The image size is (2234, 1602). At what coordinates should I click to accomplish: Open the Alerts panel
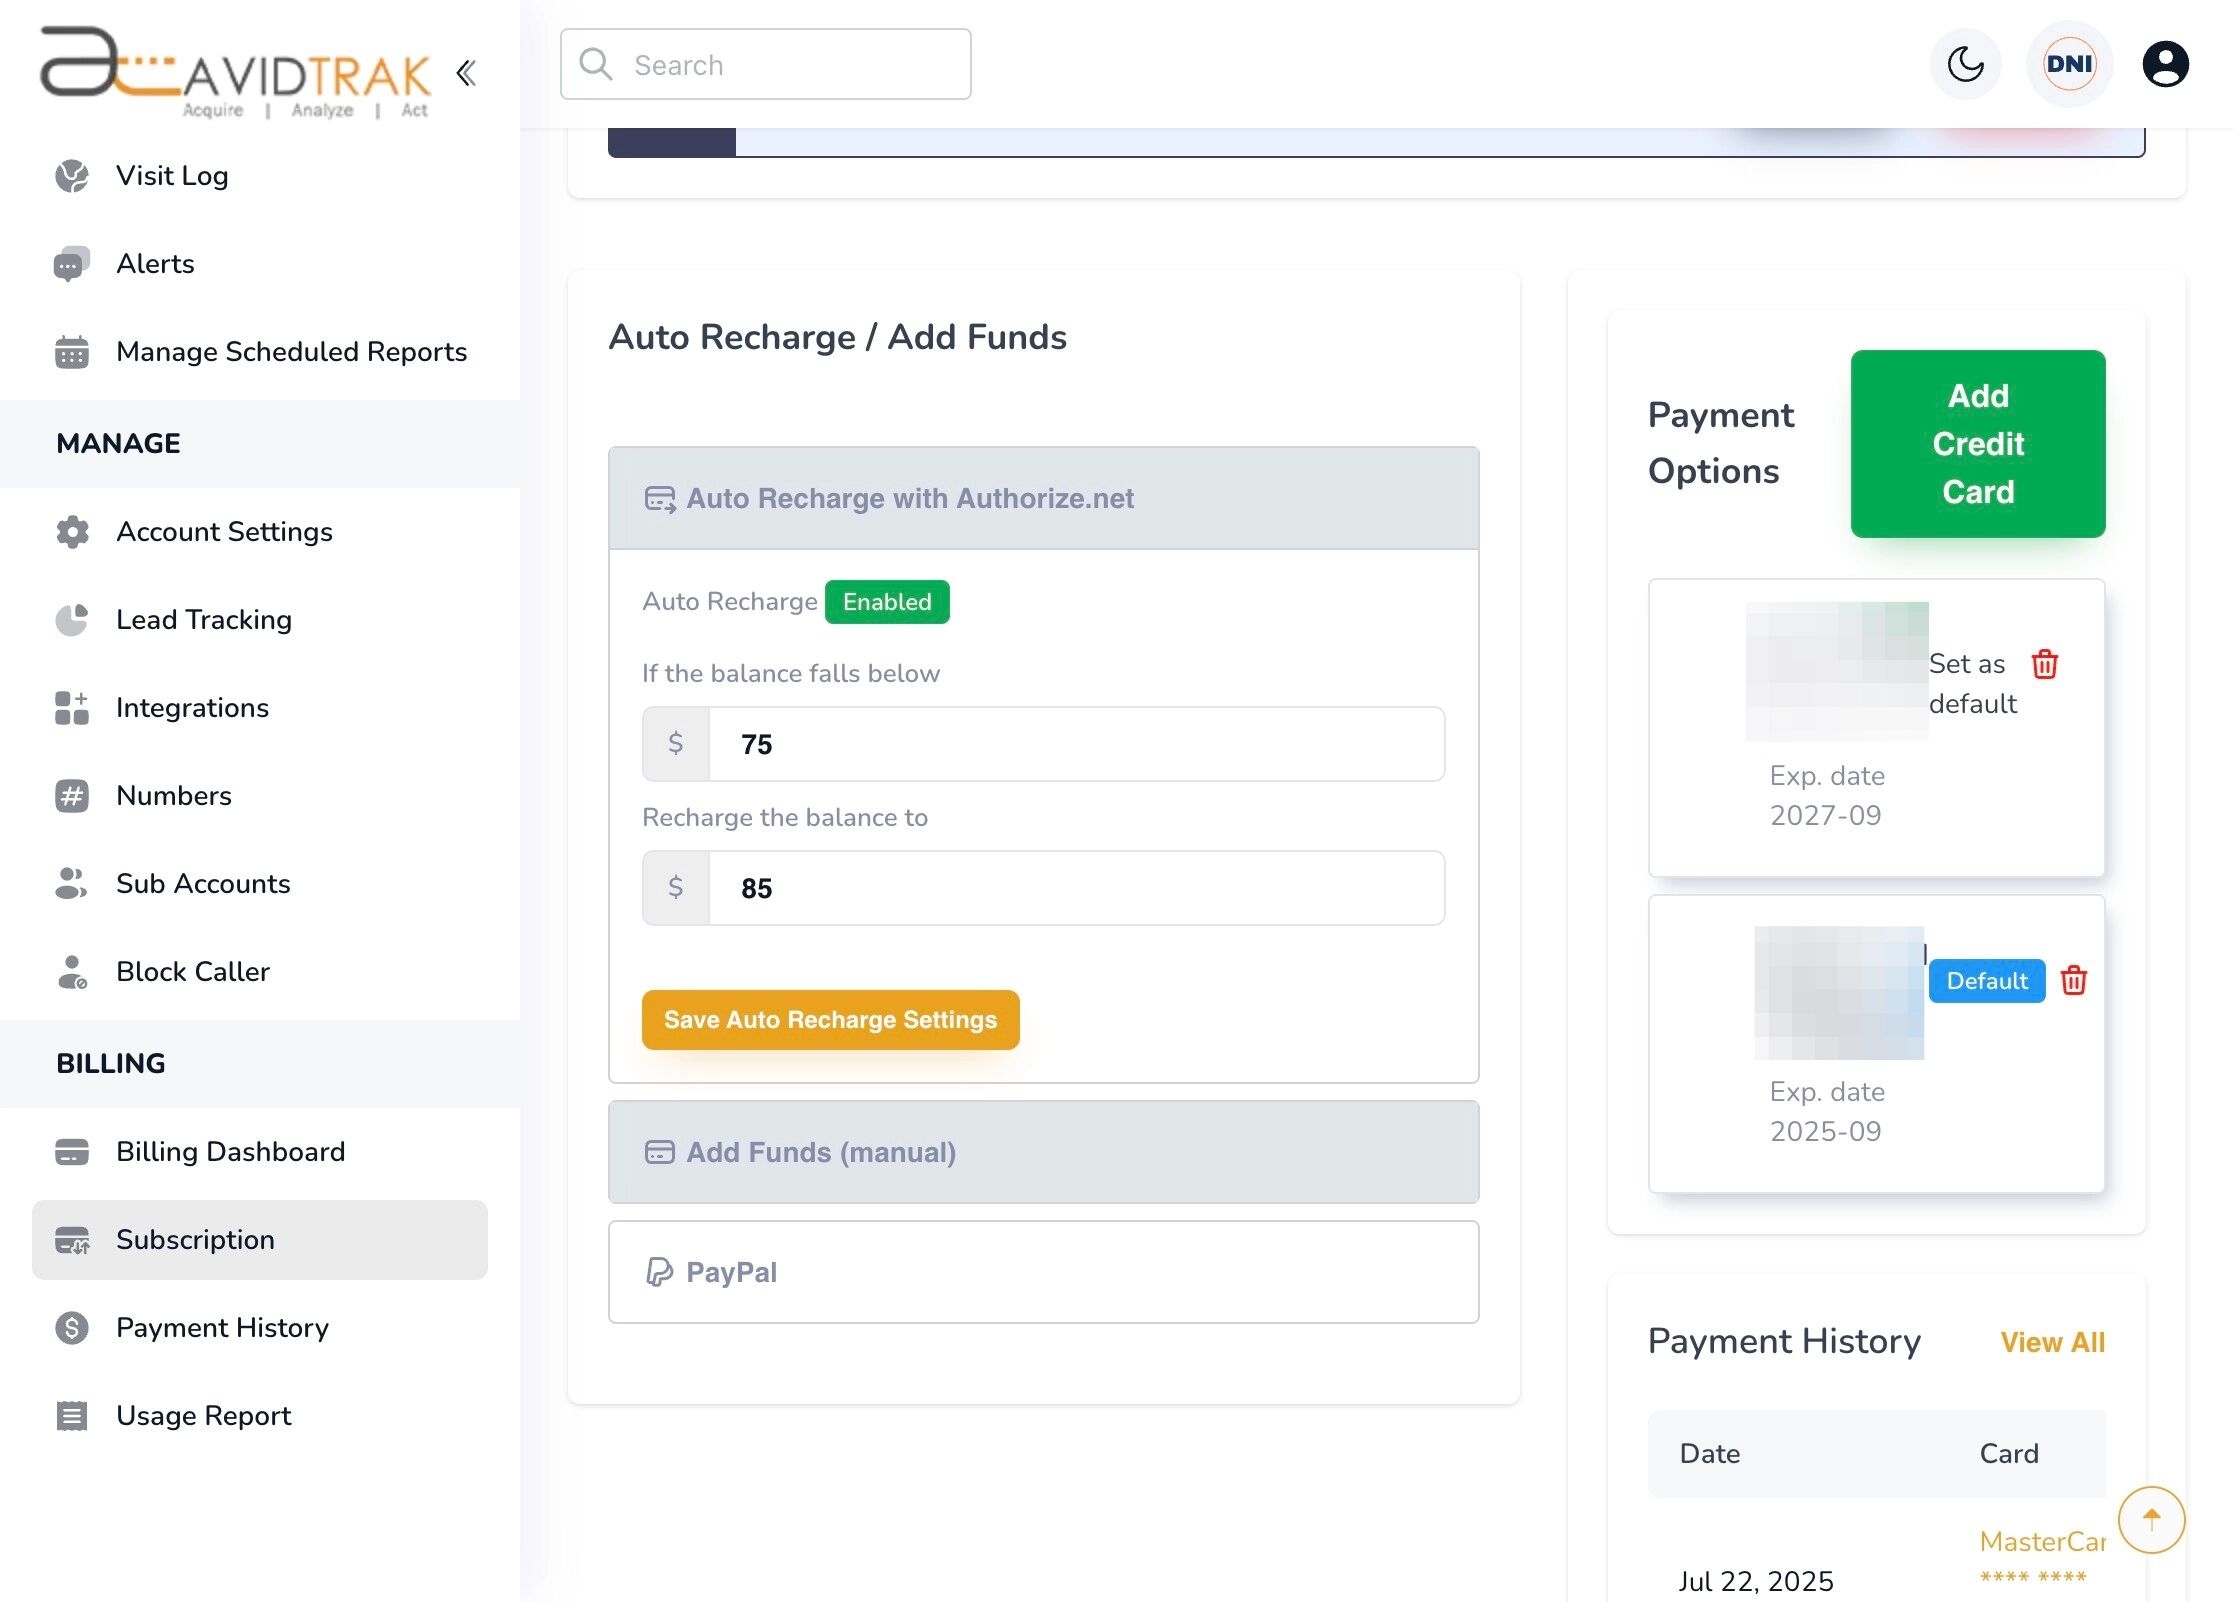tap(155, 263)
